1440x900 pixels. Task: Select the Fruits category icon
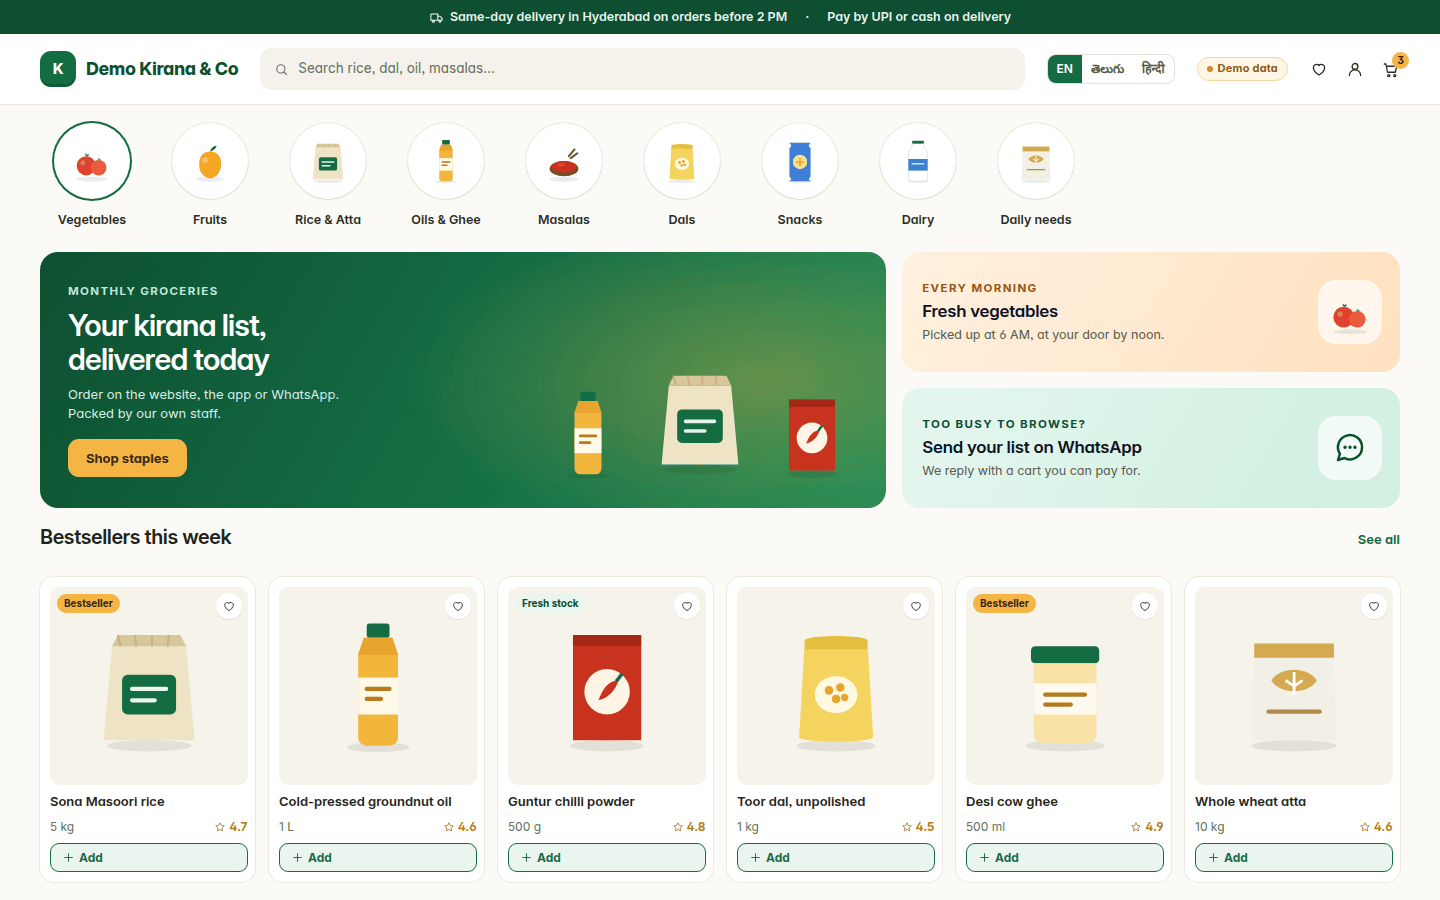click(x=210, y=161)
